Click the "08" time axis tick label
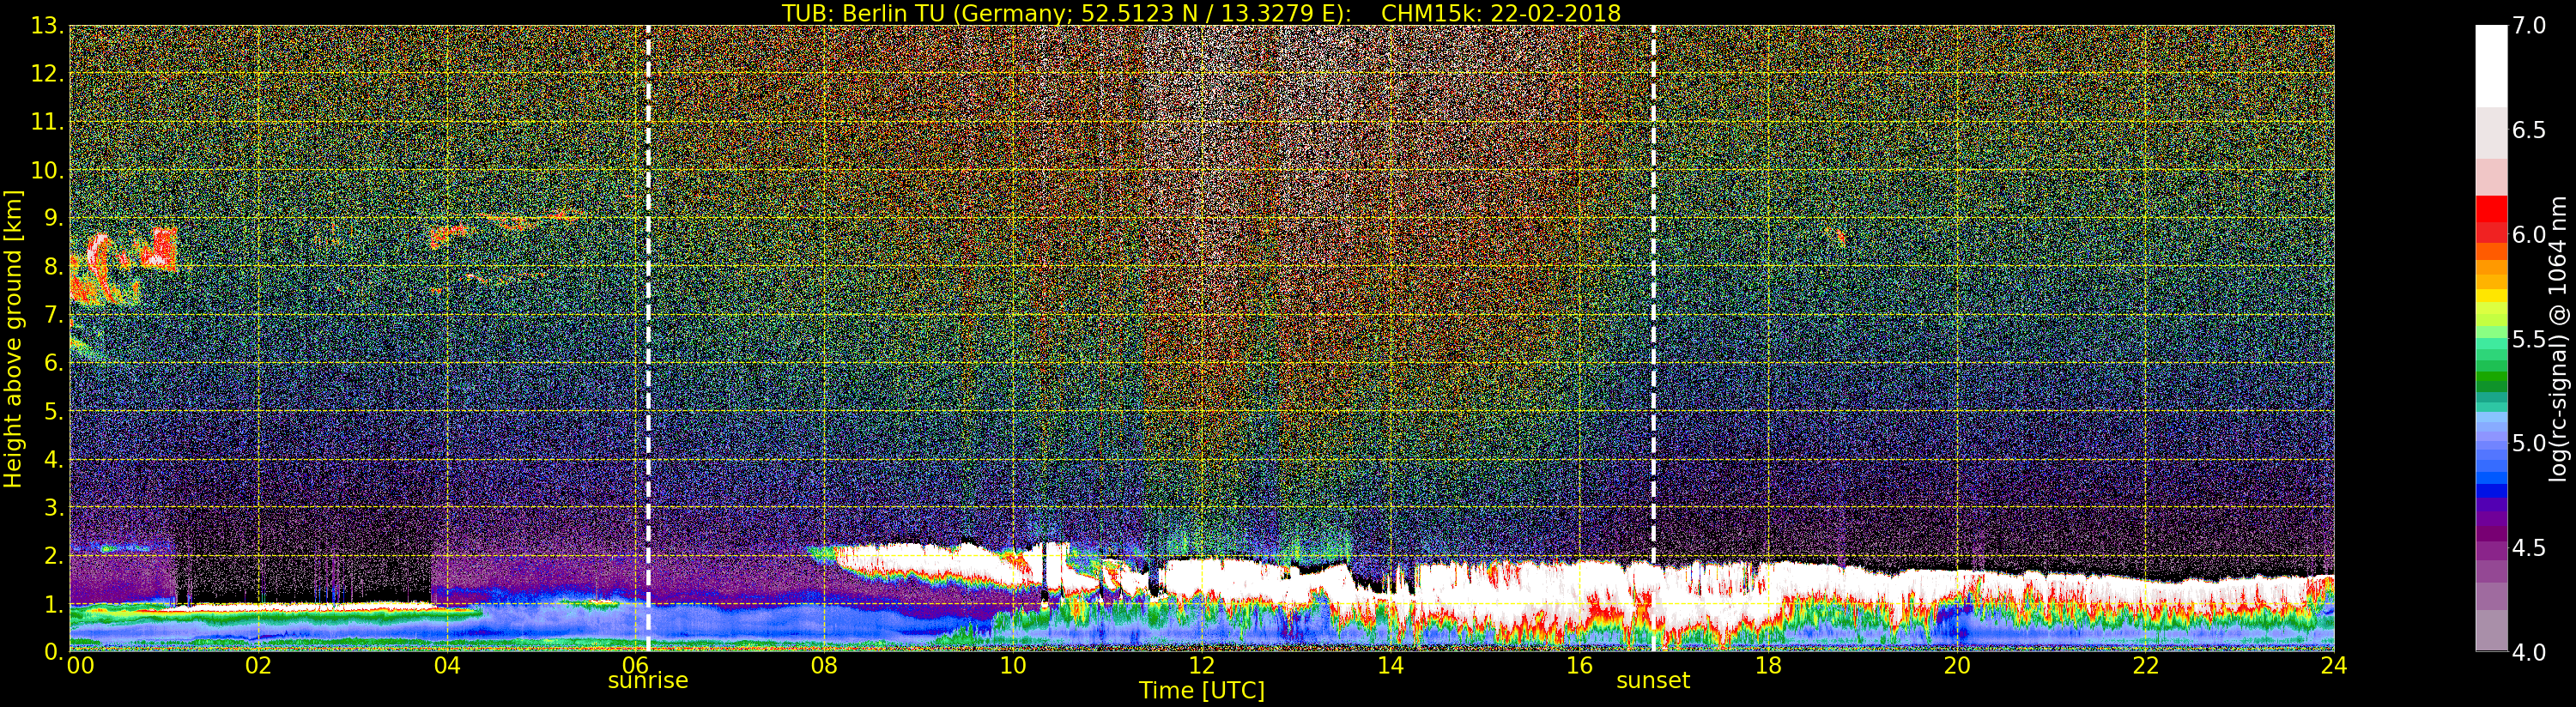 click(824, 665)
